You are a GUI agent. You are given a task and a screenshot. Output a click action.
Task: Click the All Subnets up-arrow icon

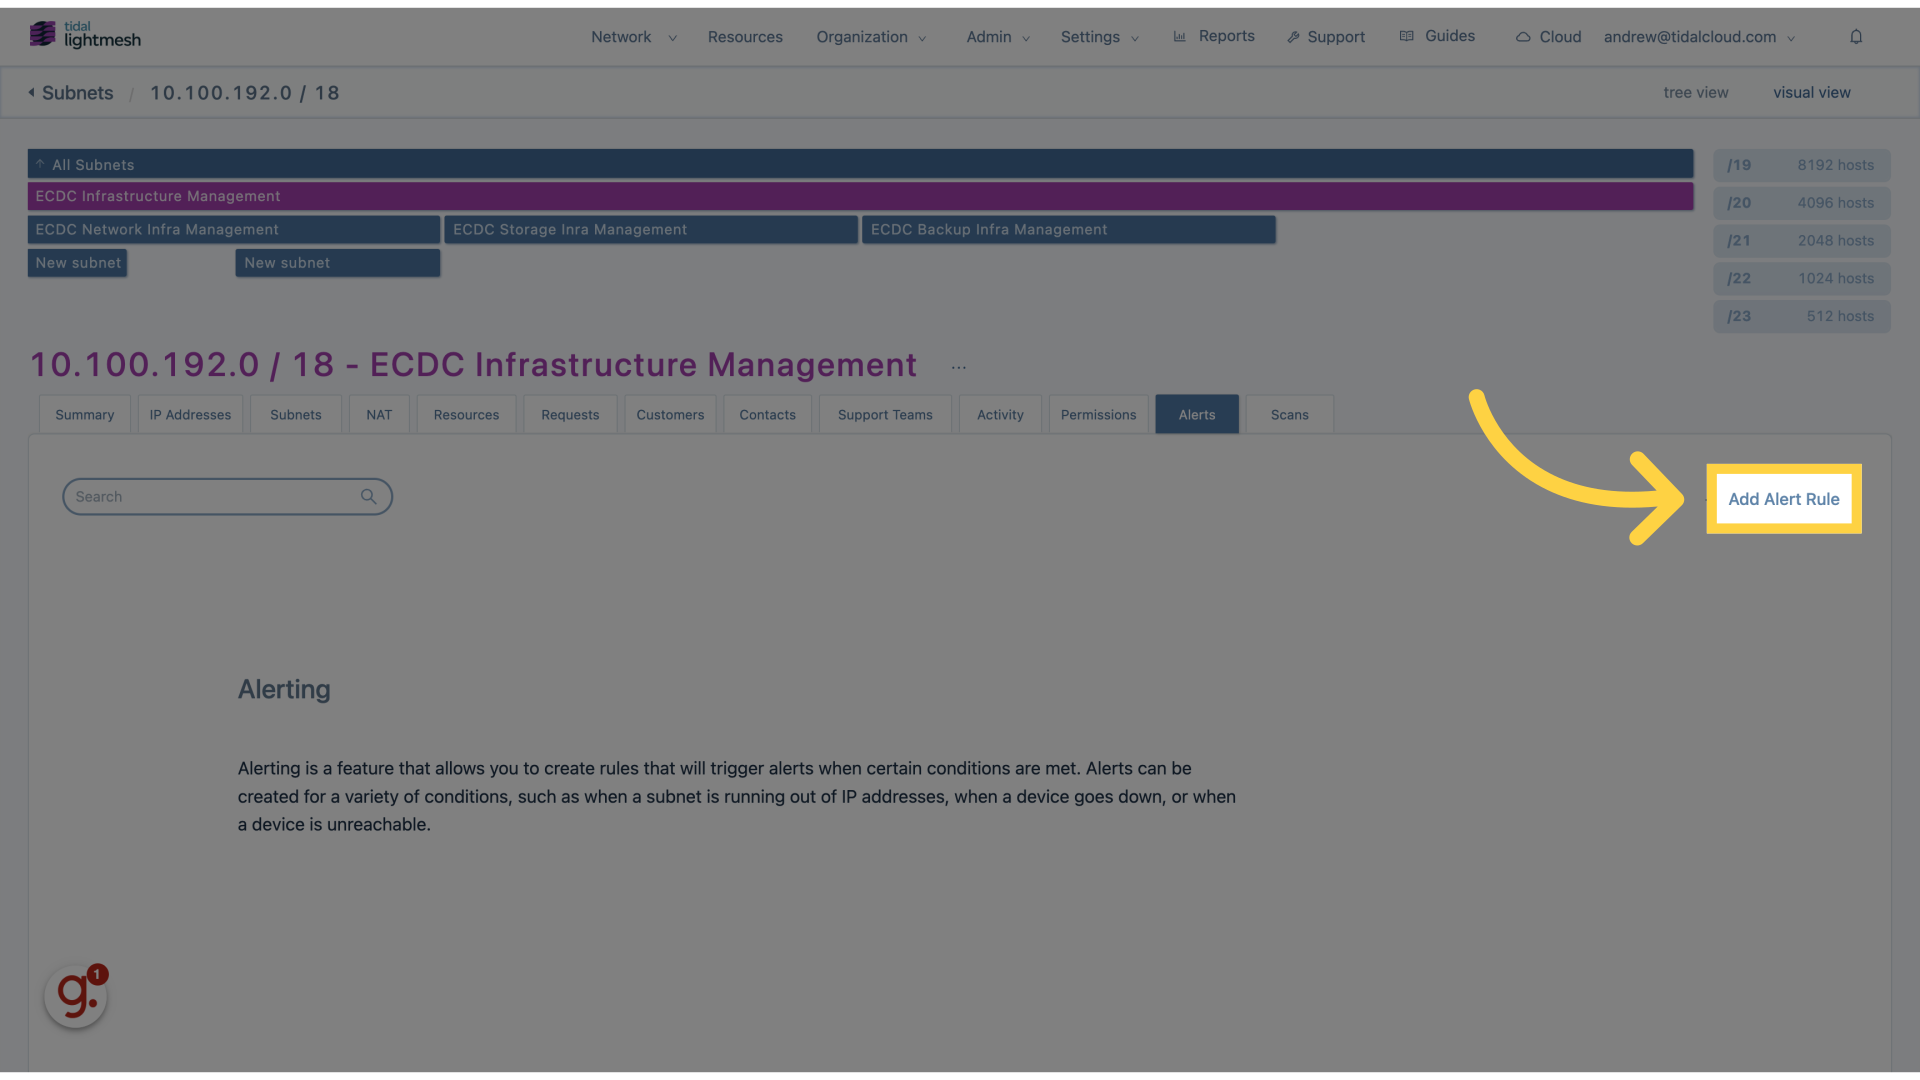pos(40,164)
